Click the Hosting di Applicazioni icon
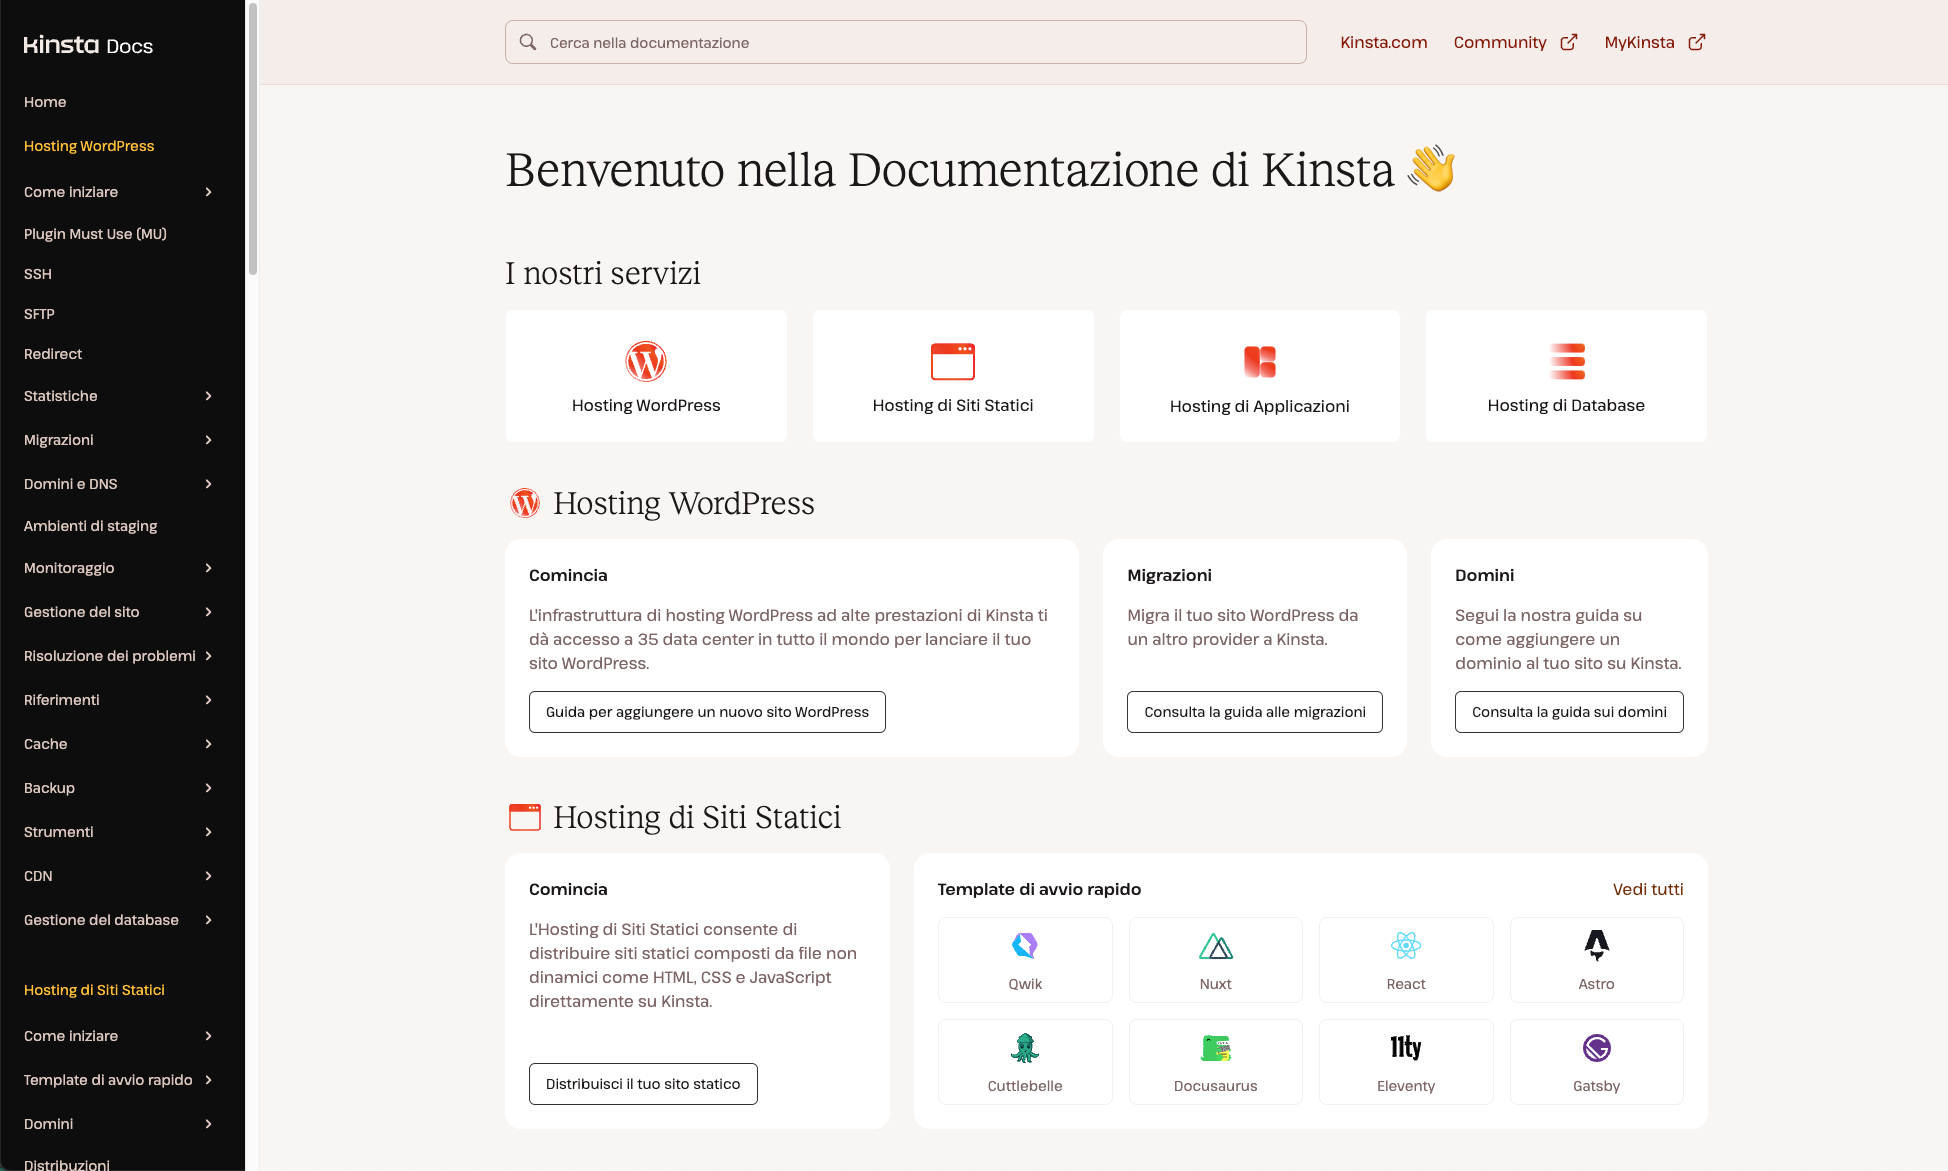Screen dimensions: 1948x1171 coord(1259,361)
